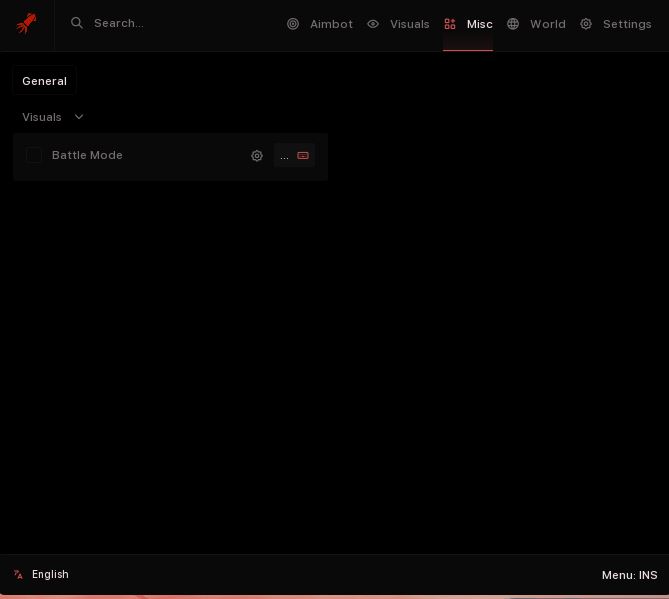Open the Settings tab
The width and height of the screenshot is (669, 599).
pyautogui.click(x=627, y=24)
